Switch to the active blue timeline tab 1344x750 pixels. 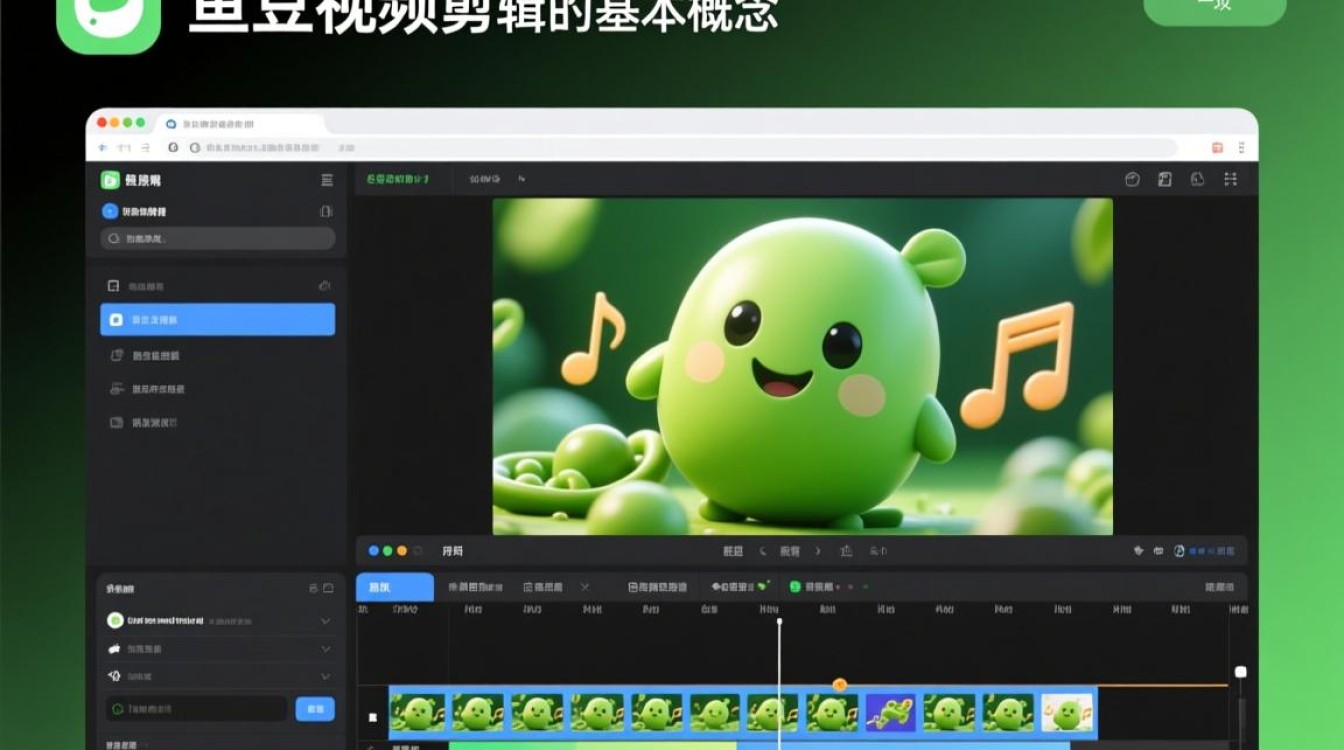pyautogui.click(x=395, y=587)
